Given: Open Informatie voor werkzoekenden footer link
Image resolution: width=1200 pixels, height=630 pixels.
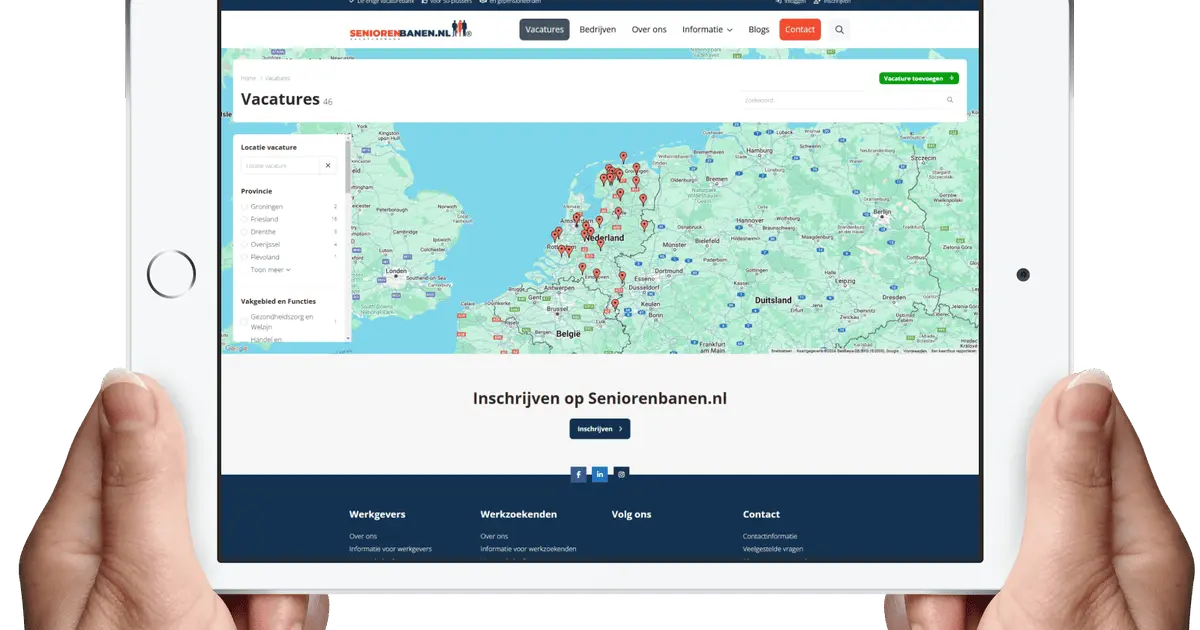Looking at the screenshot, I should (528, 549).
